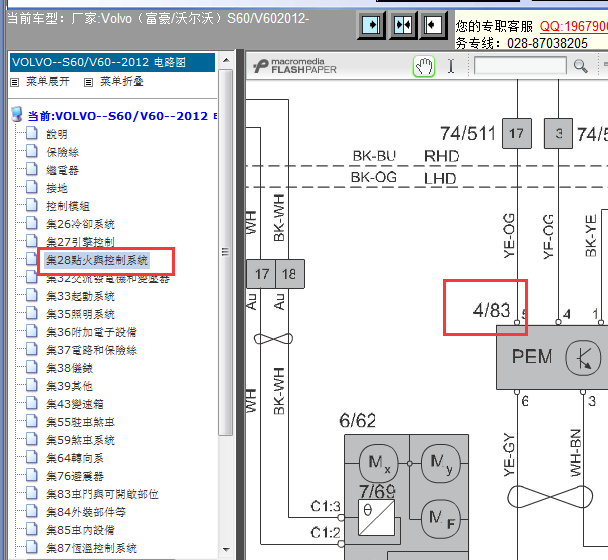Click the split-center panel layout button
Image resolution: width=608 pixels, height=560 pixels.
pos(402,25)
